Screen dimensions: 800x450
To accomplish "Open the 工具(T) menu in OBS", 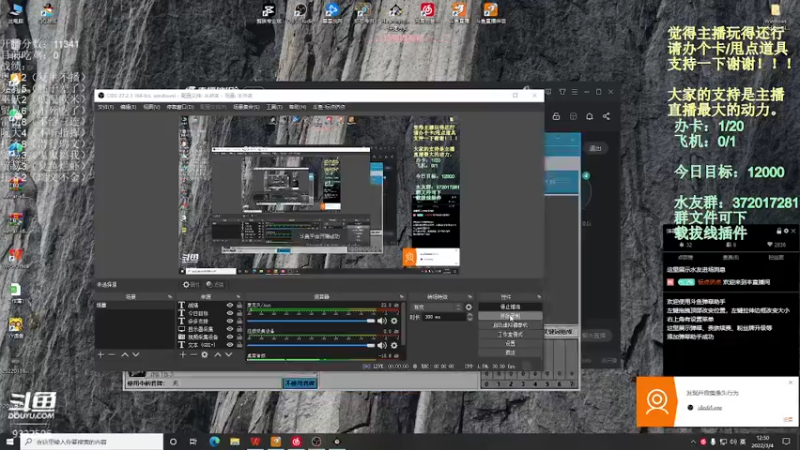I will 274,107.
